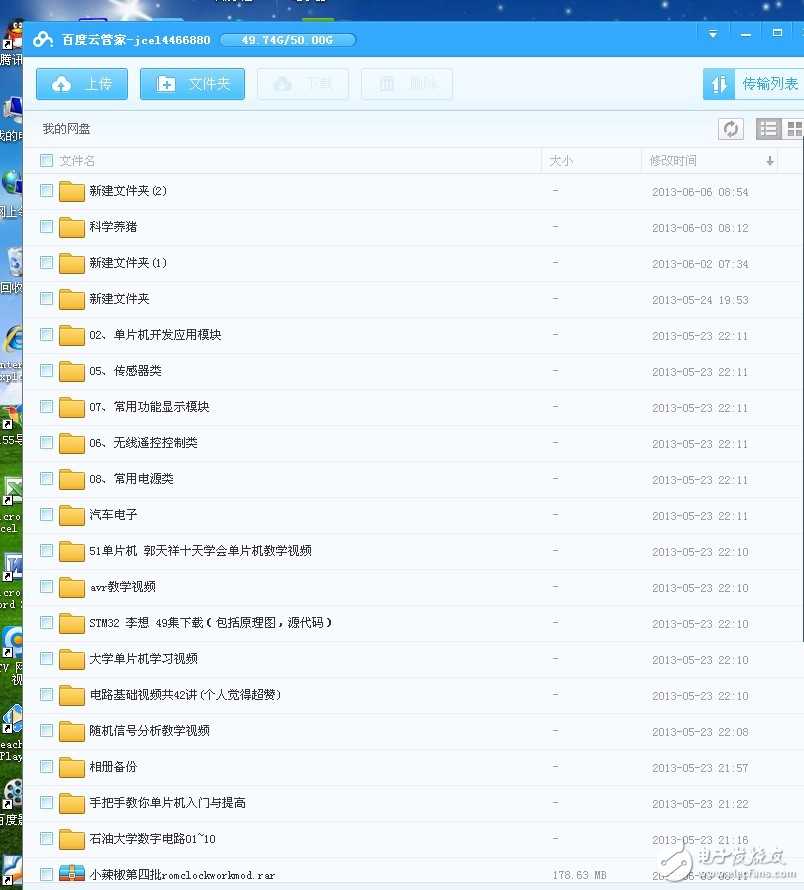Click folder icon of 科学养猪
The image size is (804, 890).
point(72,227)
